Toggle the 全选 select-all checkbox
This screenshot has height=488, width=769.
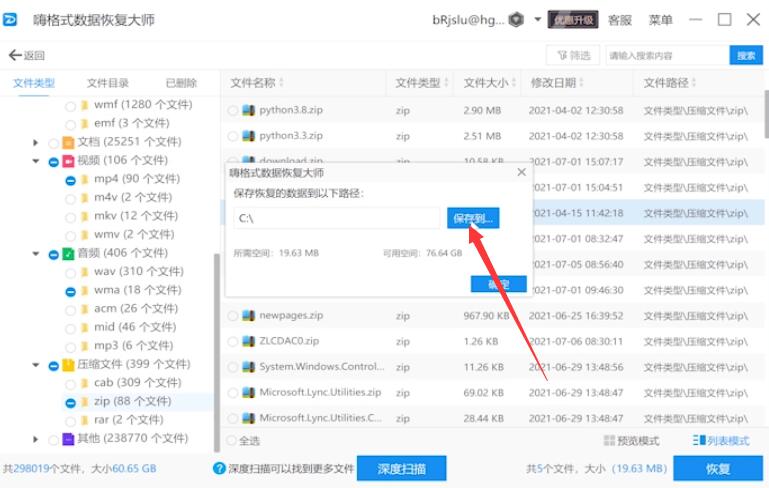point(231,440)
